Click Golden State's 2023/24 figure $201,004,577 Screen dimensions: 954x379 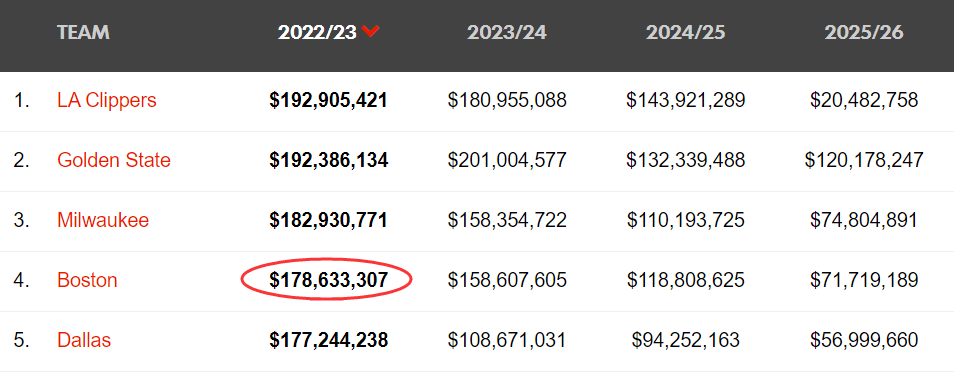pyautogui.click(x=507, y=160)
